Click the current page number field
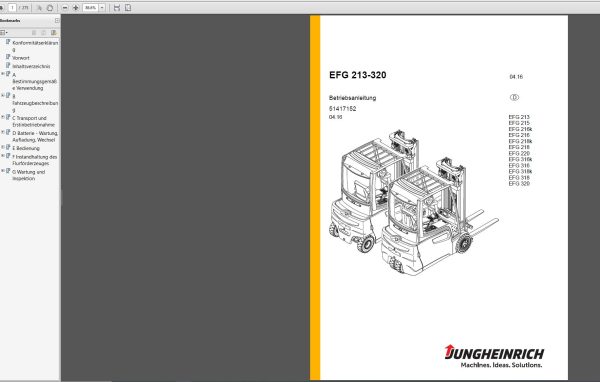The height and width of the screenshot is (382, 600). [12, 8]
